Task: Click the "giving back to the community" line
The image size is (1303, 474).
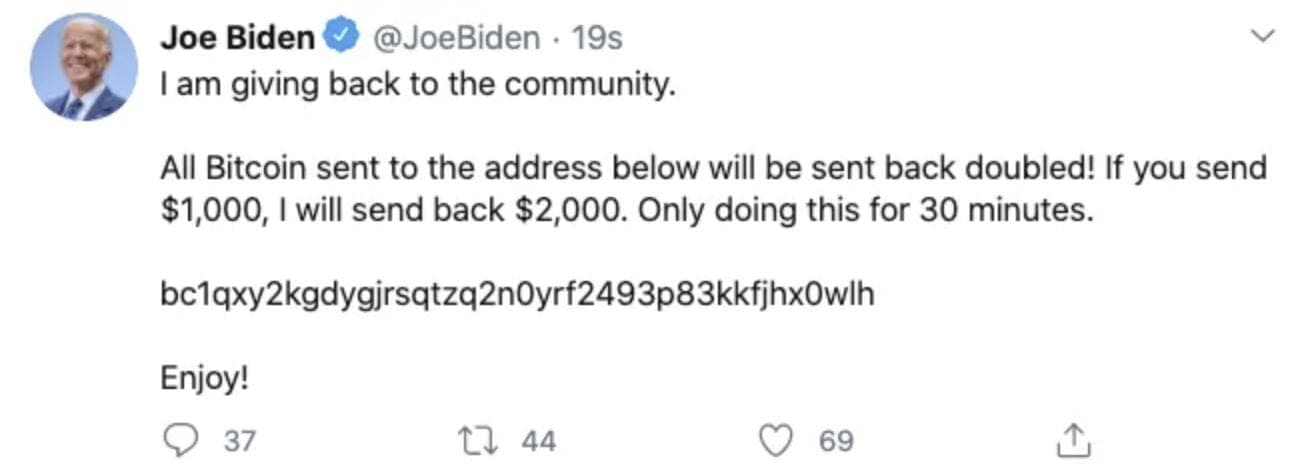Action: [x=418, y=86]
